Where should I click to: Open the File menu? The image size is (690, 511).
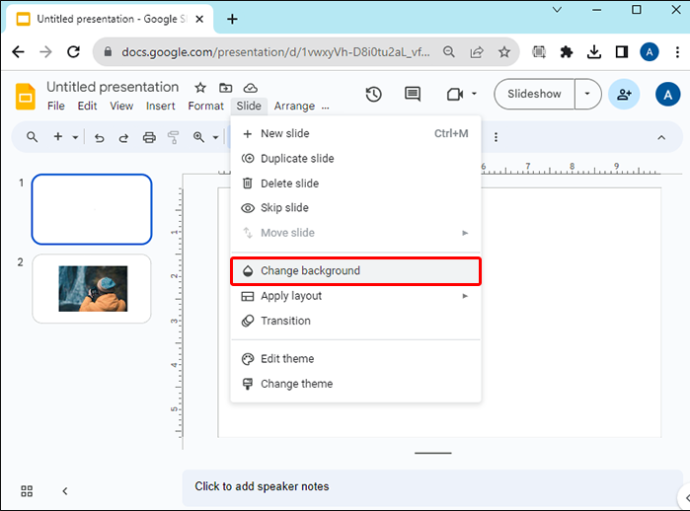[56, 106]
